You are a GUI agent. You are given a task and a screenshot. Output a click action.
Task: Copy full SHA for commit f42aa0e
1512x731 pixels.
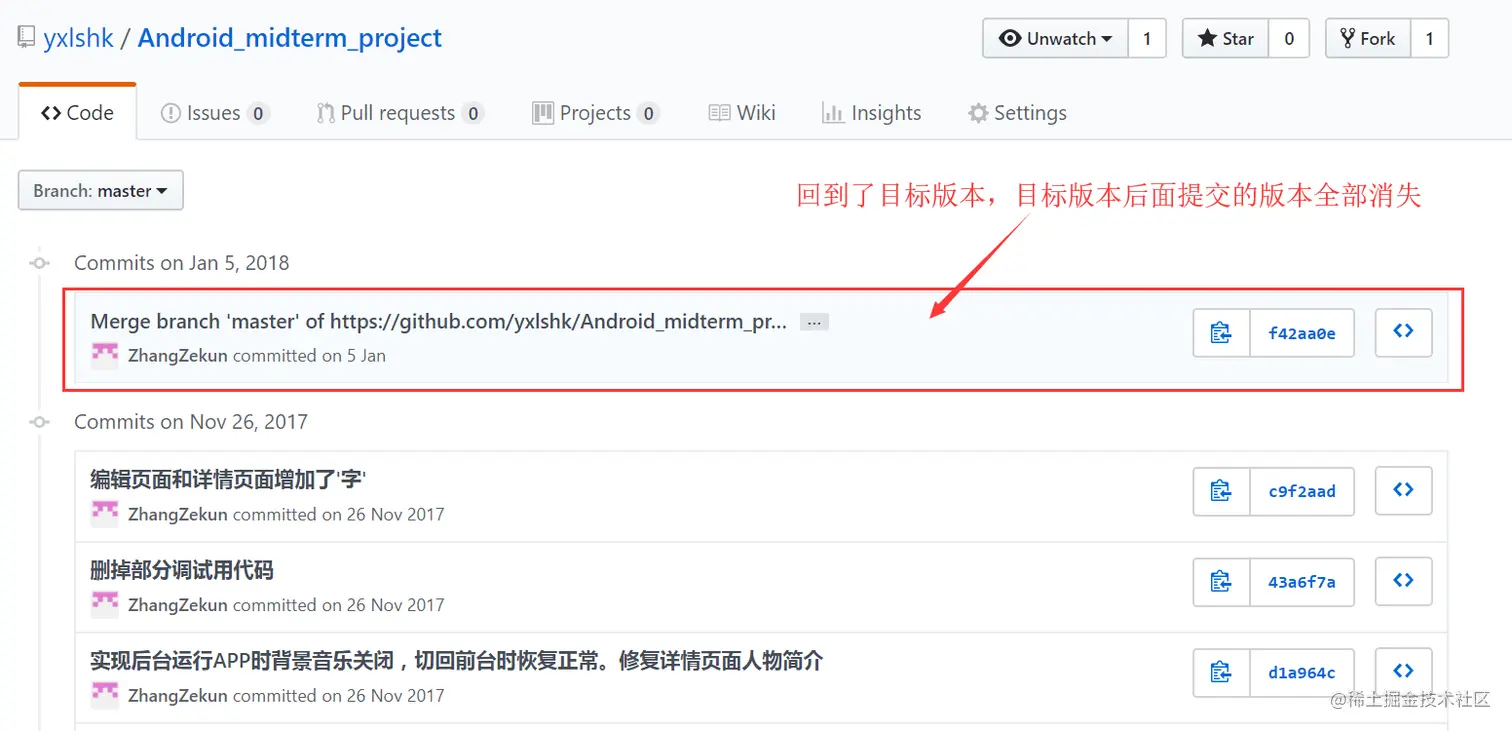pos(1221,333)
